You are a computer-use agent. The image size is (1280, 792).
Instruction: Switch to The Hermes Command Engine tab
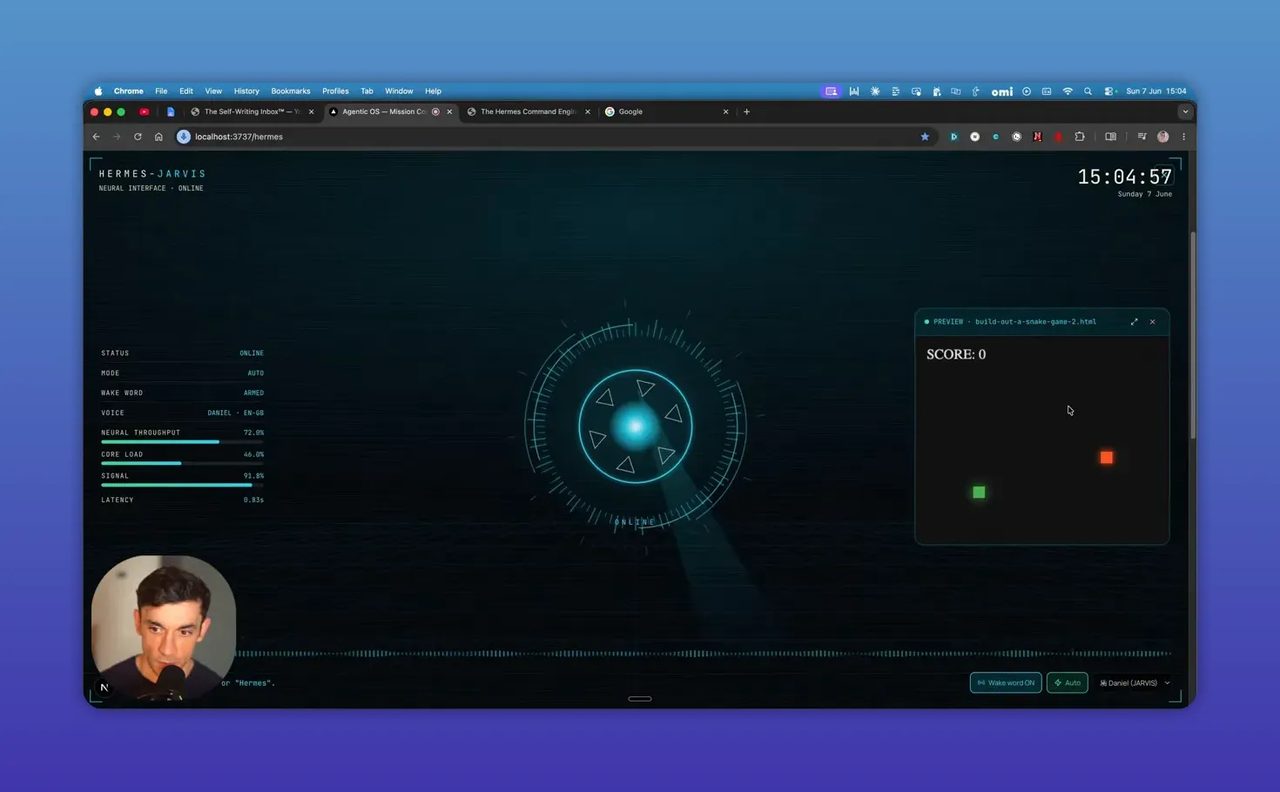pyautogui.click(x=529, y=112)
